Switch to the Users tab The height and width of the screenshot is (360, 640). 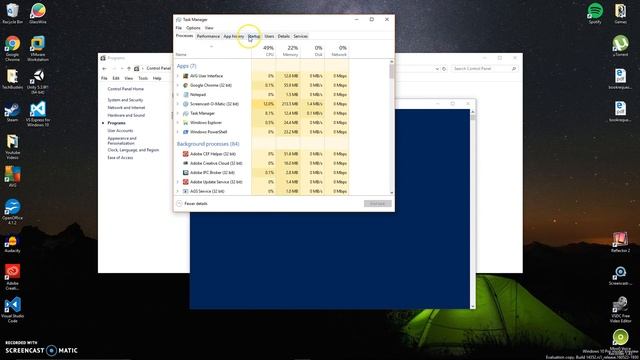(269, 36)
